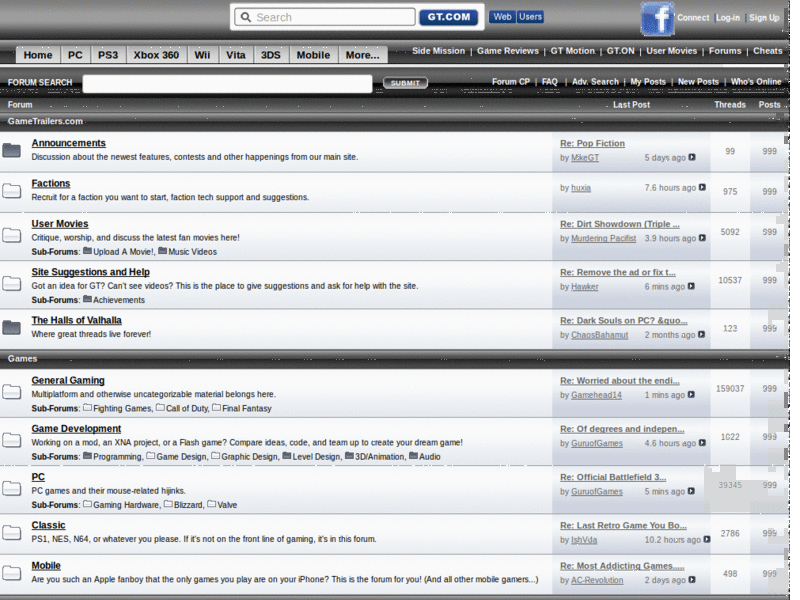Click the forum search text field
800x600 pixels.
pos(228,83)
